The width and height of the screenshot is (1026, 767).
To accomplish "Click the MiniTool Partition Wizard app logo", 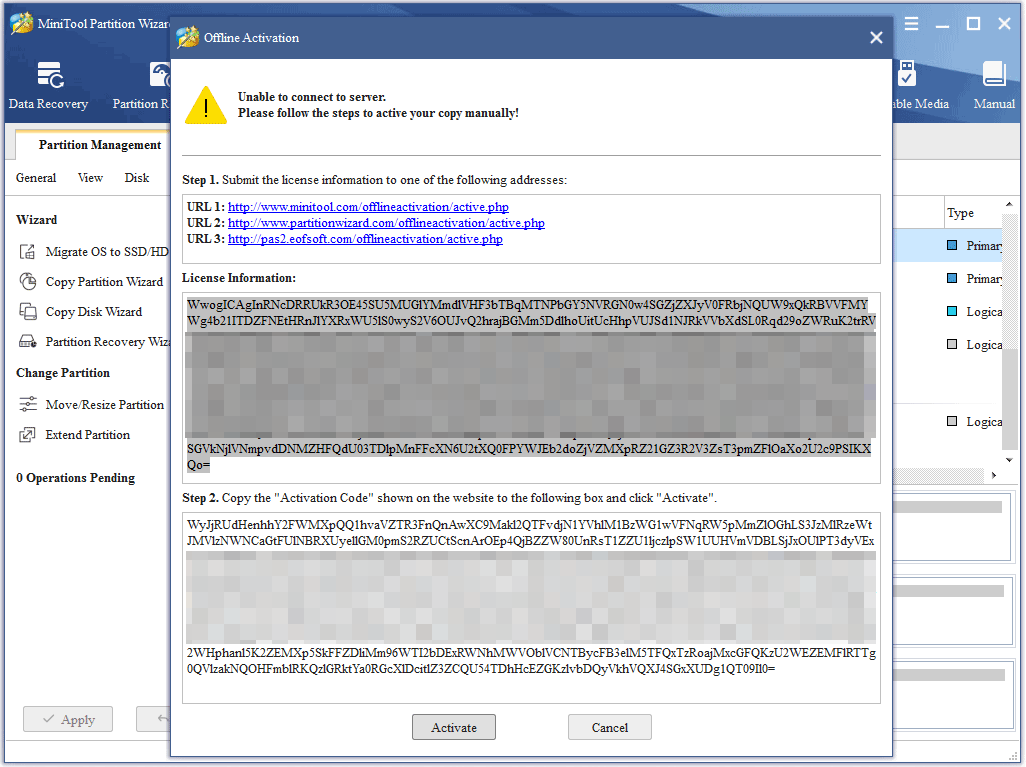I will click(x=22, y=23).
